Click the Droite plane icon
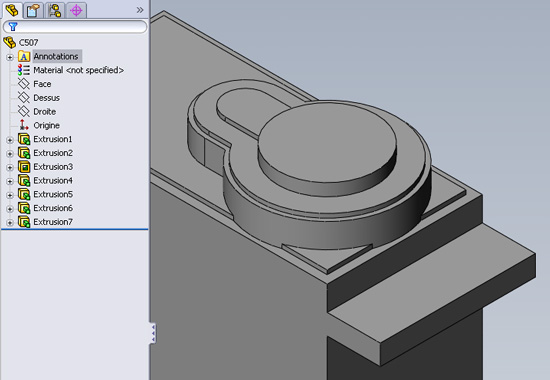The height and width of the screenshot is (380, 550). (x=24, y=112)
